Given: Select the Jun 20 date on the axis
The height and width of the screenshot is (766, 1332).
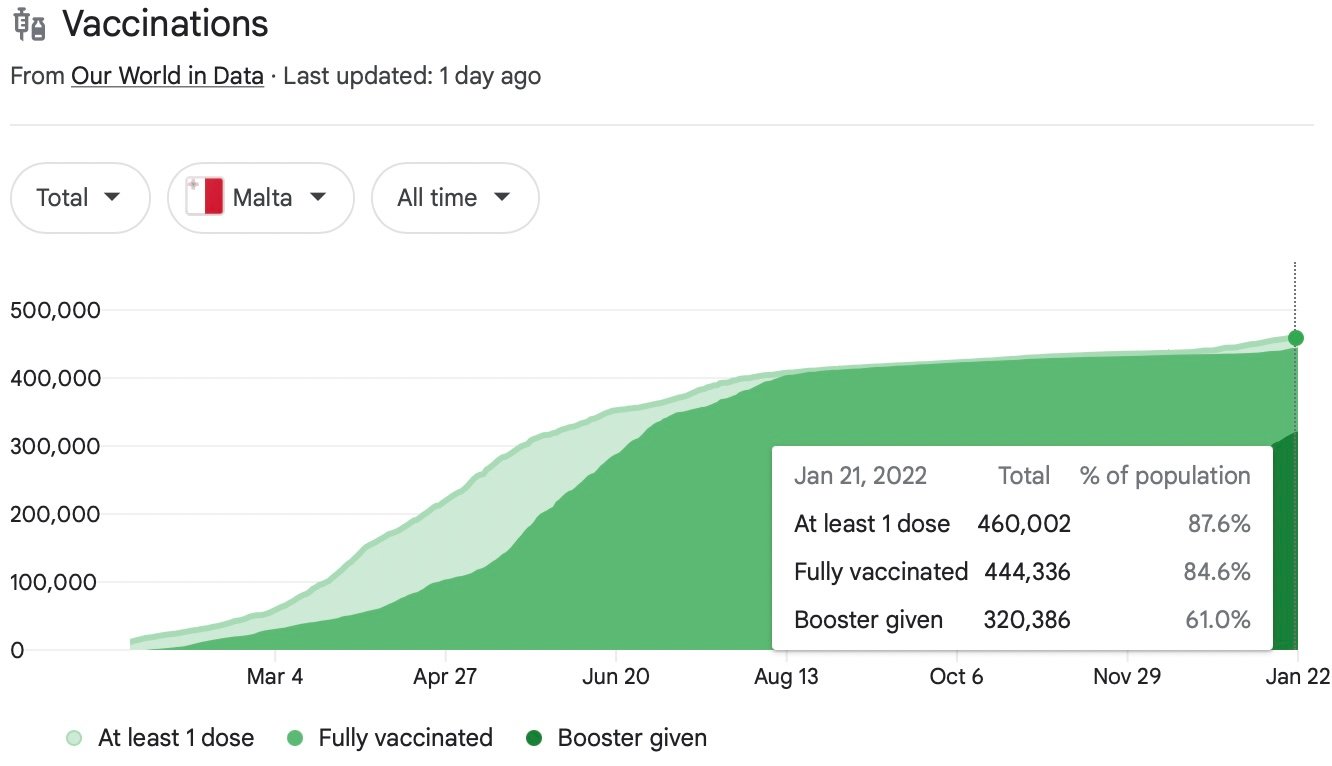Looking at the screenshot, I should point(615,677).
